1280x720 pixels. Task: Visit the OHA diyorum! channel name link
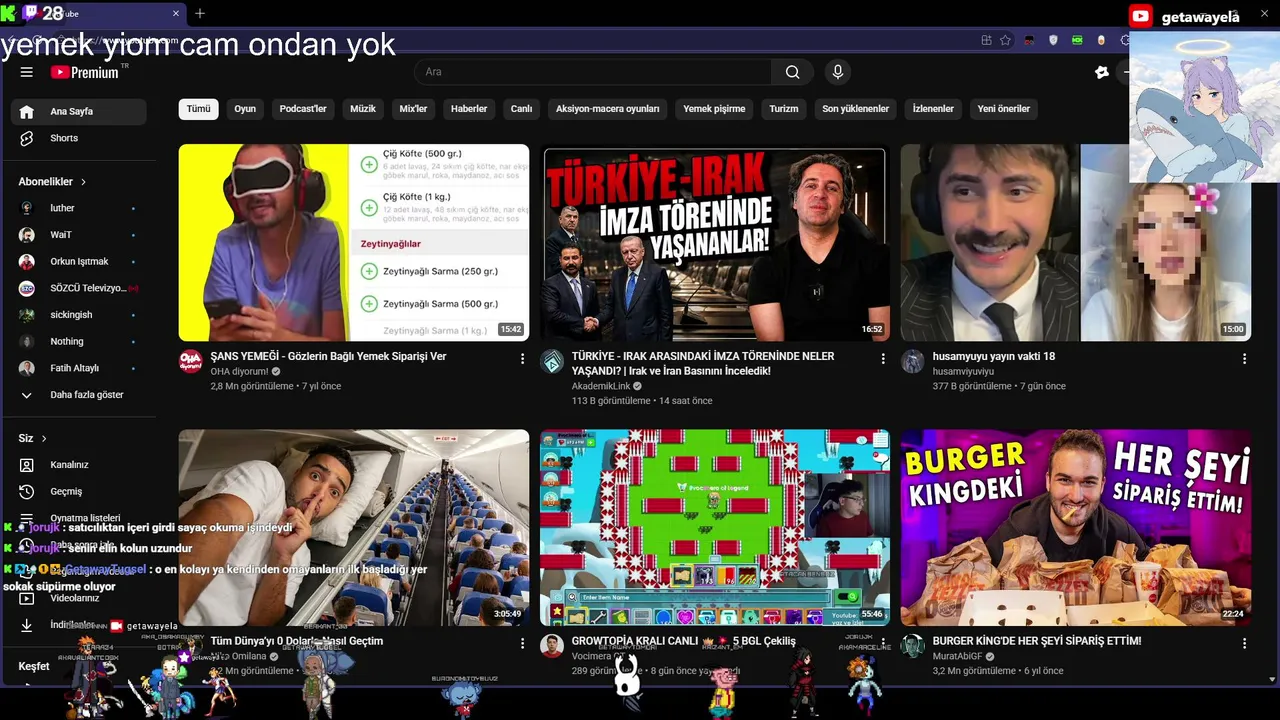pyautogui.click(x=239, y=372)
